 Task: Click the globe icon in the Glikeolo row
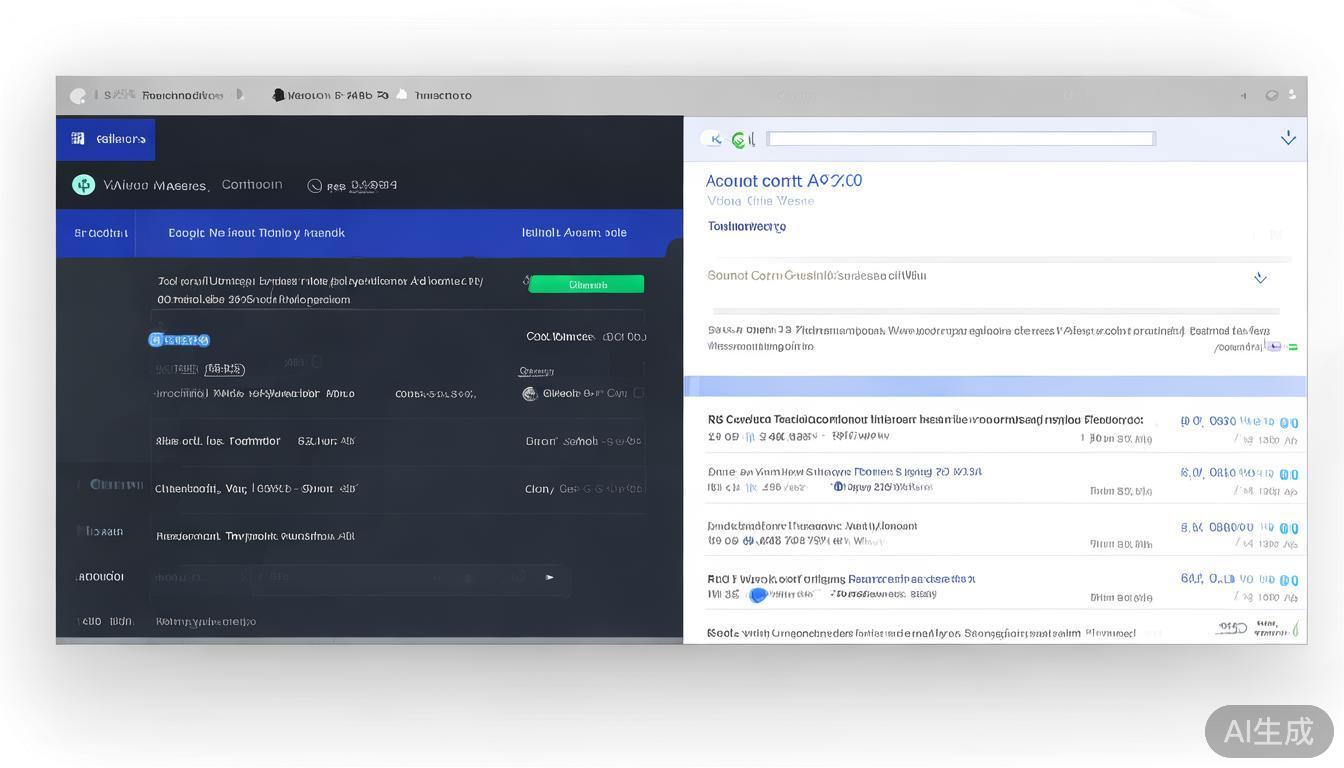pyautogui.click(x=530, y=393)
